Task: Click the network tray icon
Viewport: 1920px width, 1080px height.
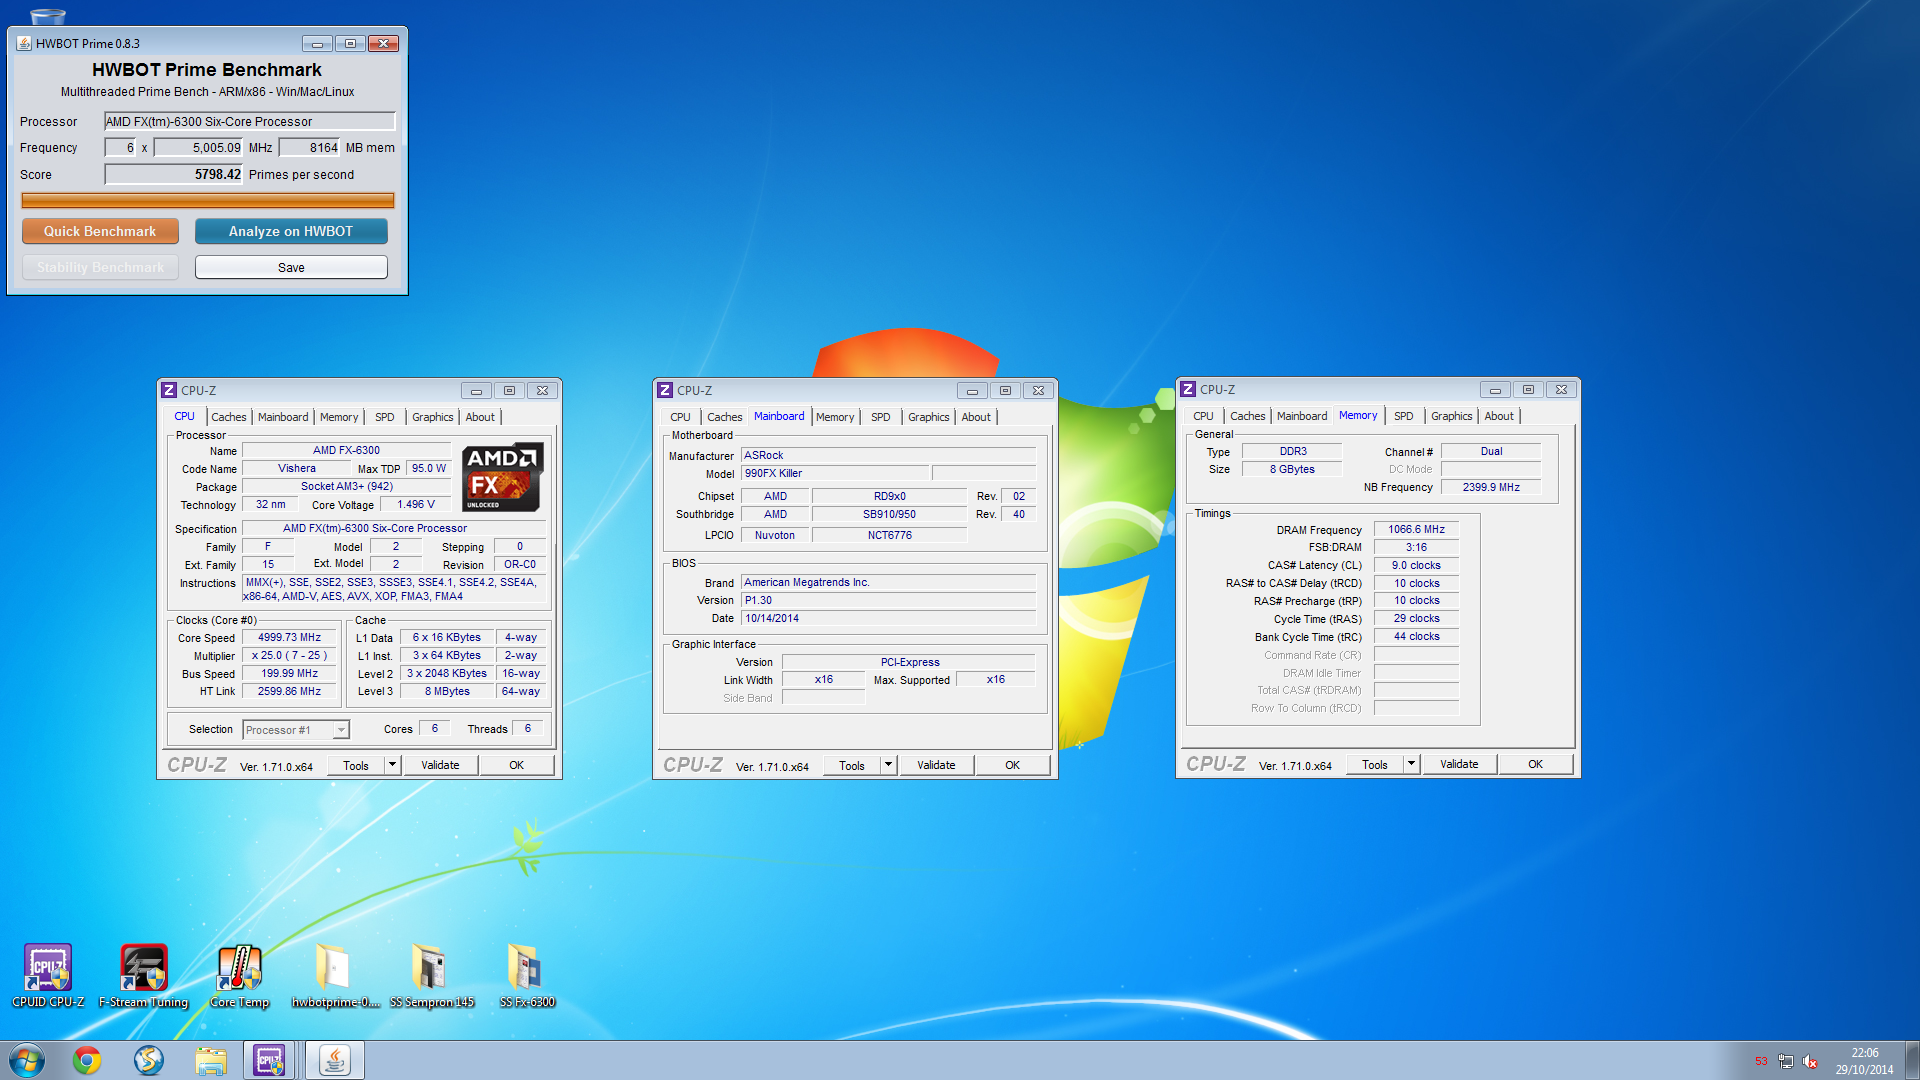Action: (1786, 1062)
